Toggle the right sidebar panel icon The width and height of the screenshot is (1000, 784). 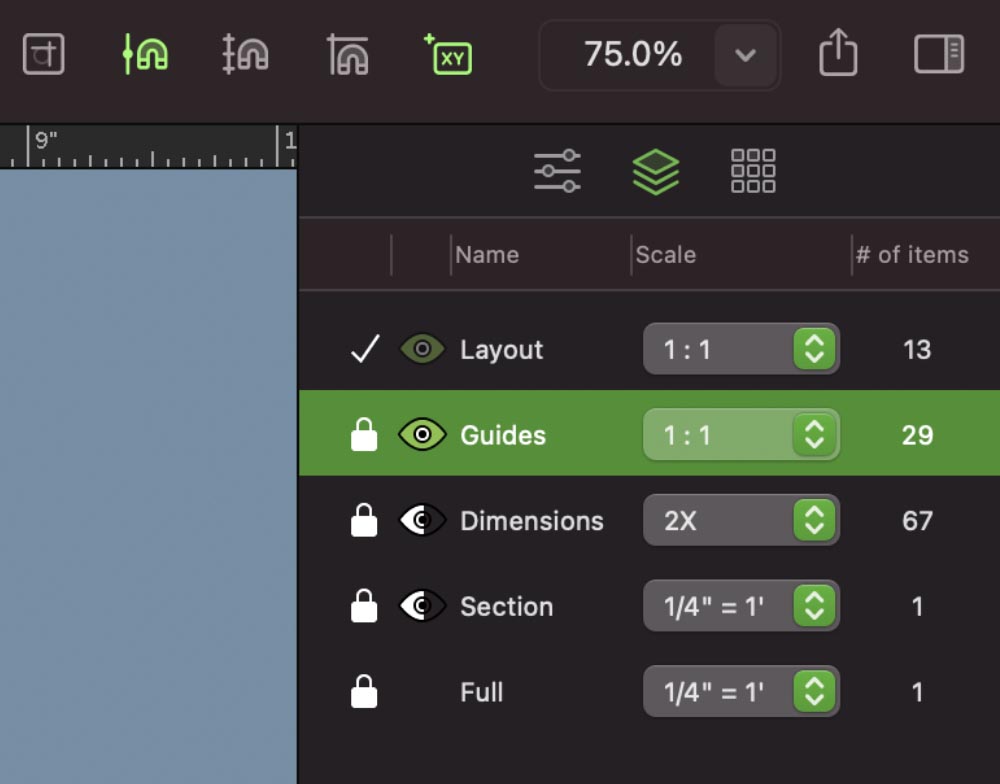tap(937, 54)
